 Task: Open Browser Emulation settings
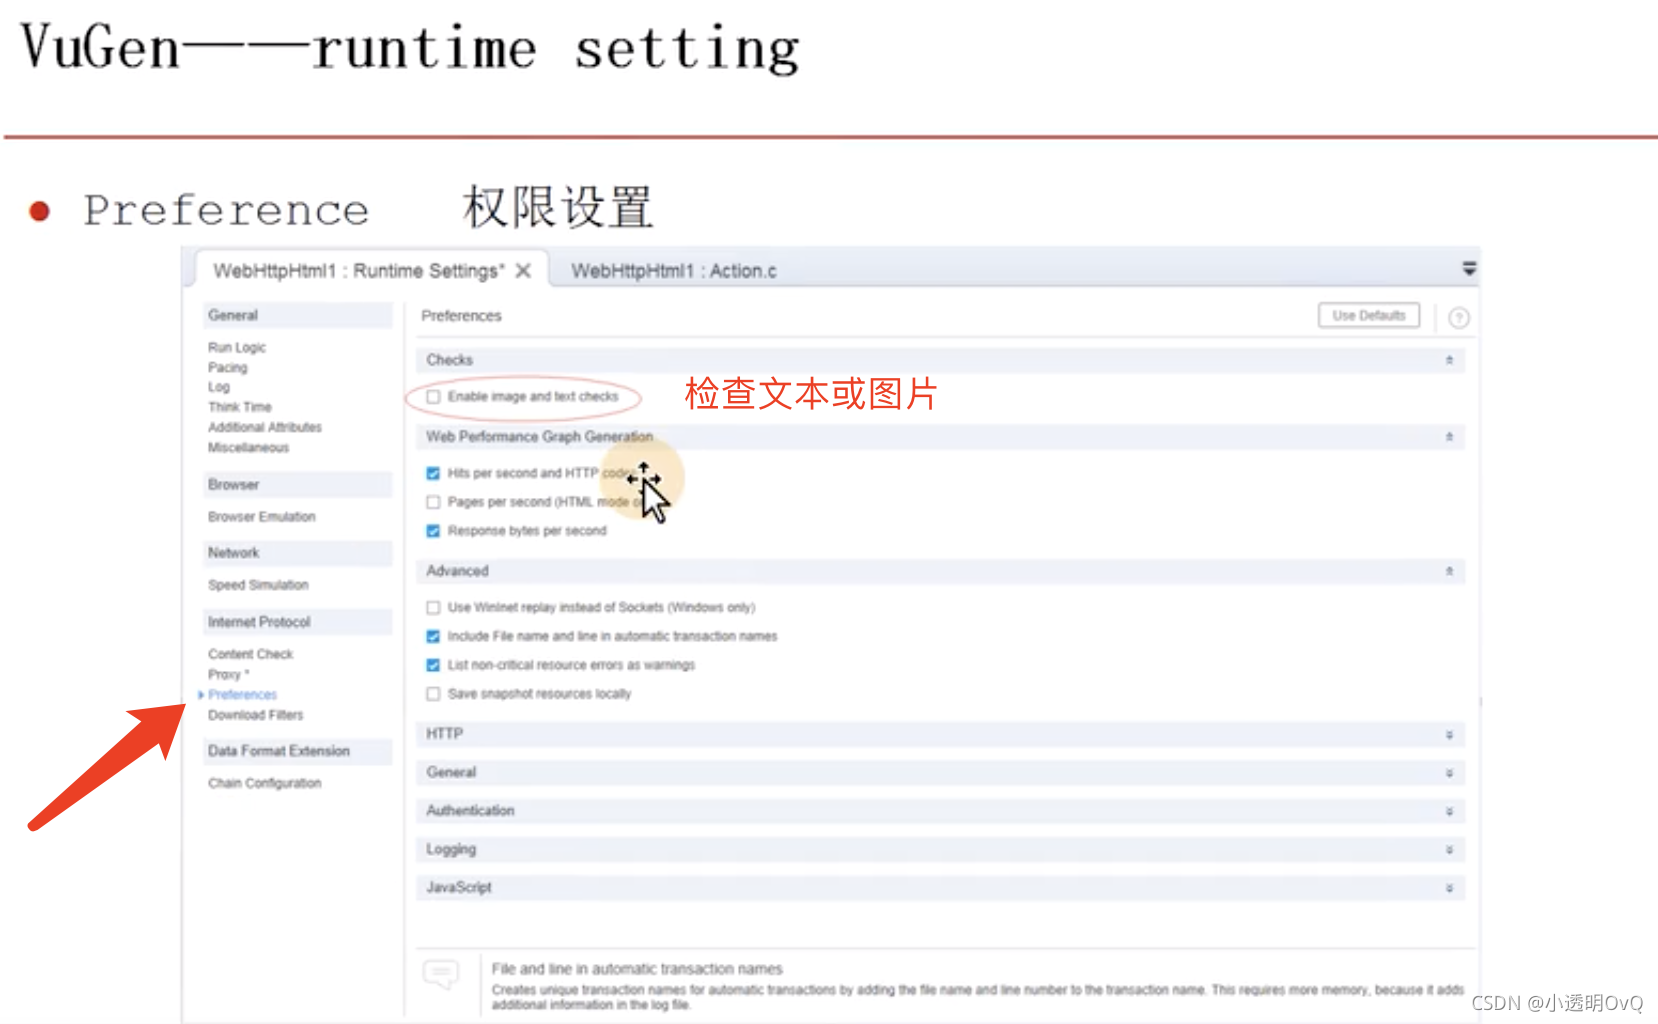(x=261, y=517)
